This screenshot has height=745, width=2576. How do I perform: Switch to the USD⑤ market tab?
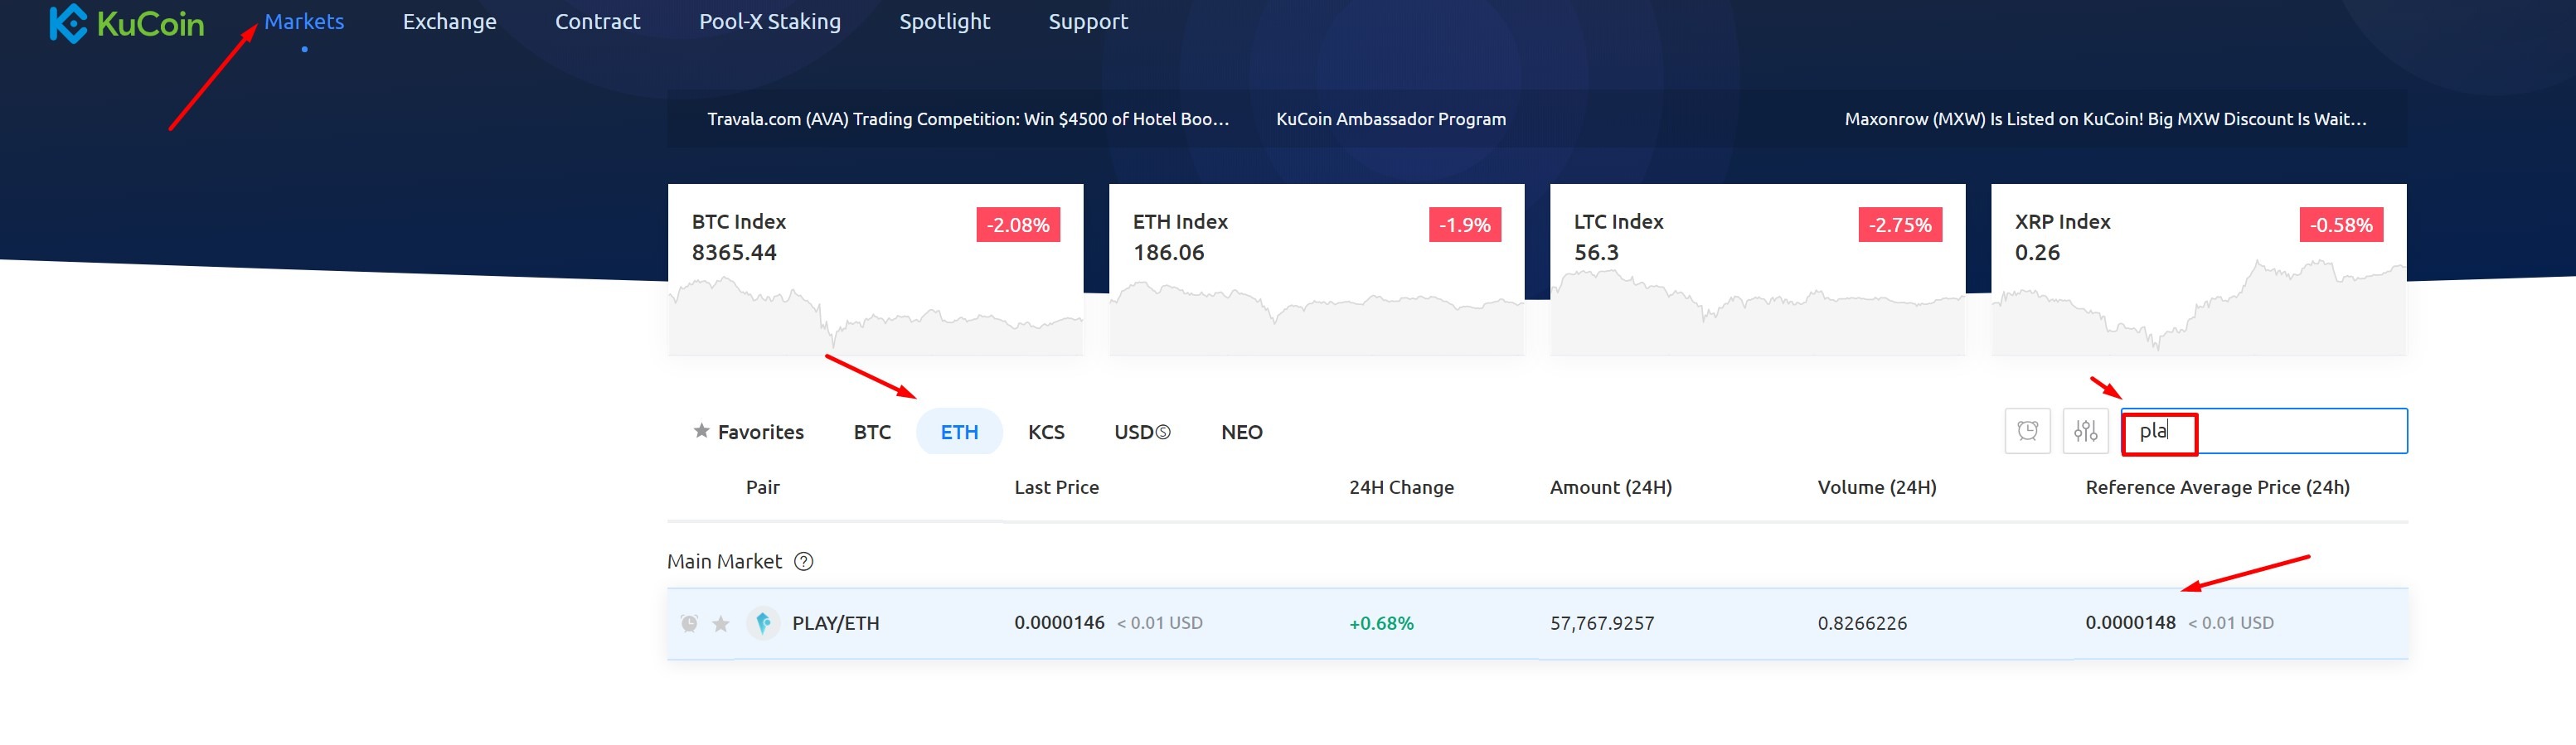(1142, 432)
